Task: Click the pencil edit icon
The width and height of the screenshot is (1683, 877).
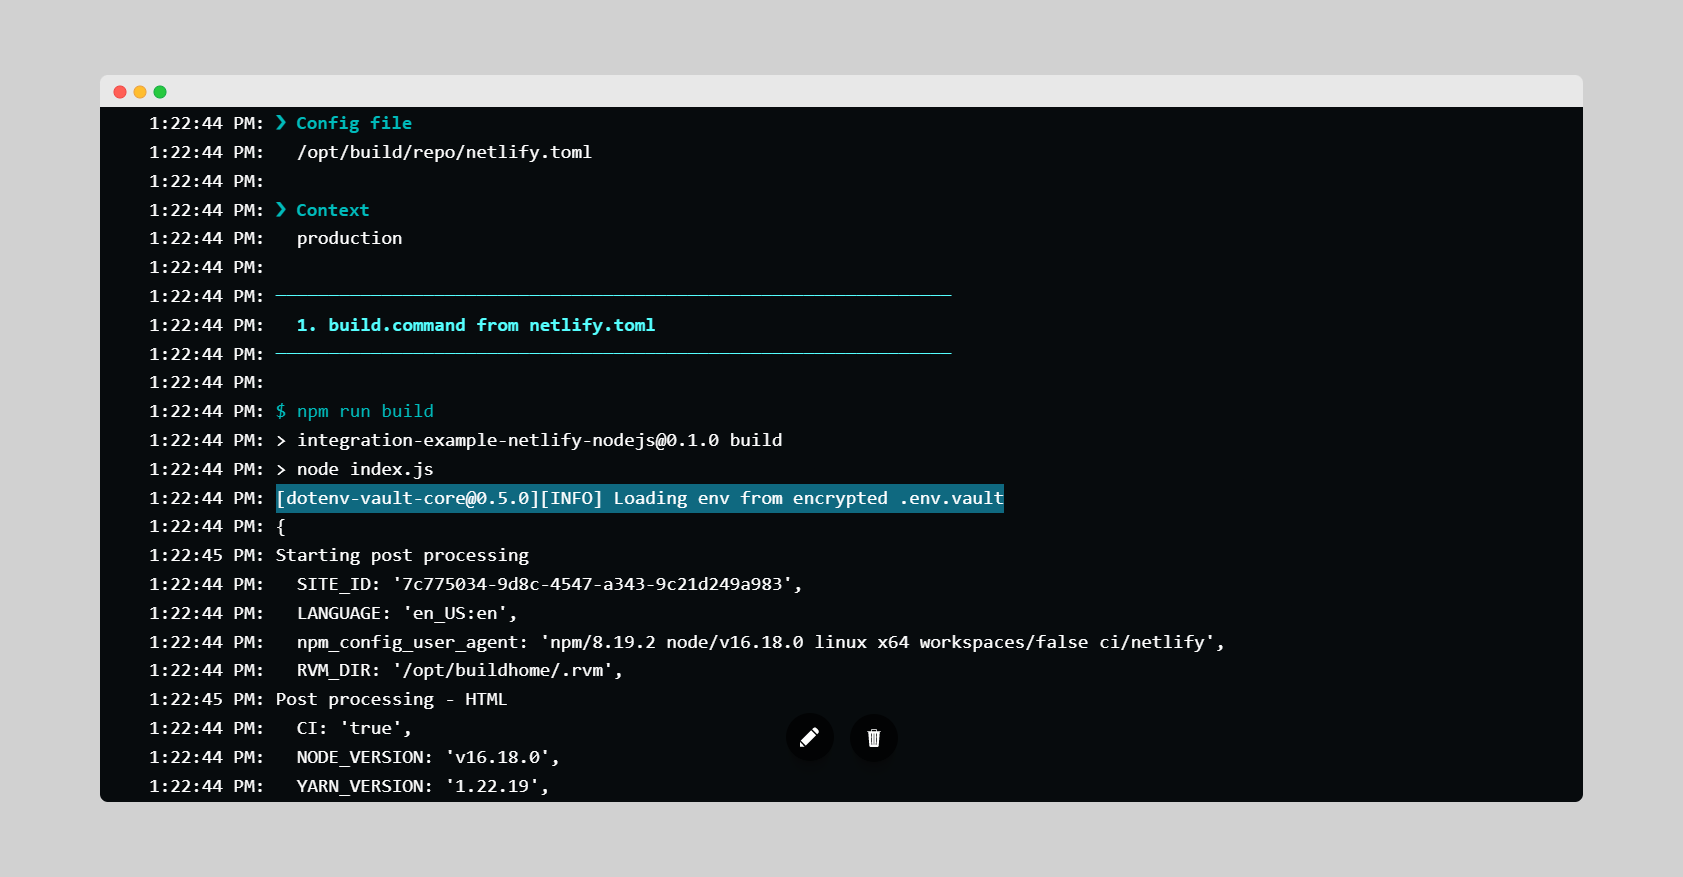Action: pos(810,738)
